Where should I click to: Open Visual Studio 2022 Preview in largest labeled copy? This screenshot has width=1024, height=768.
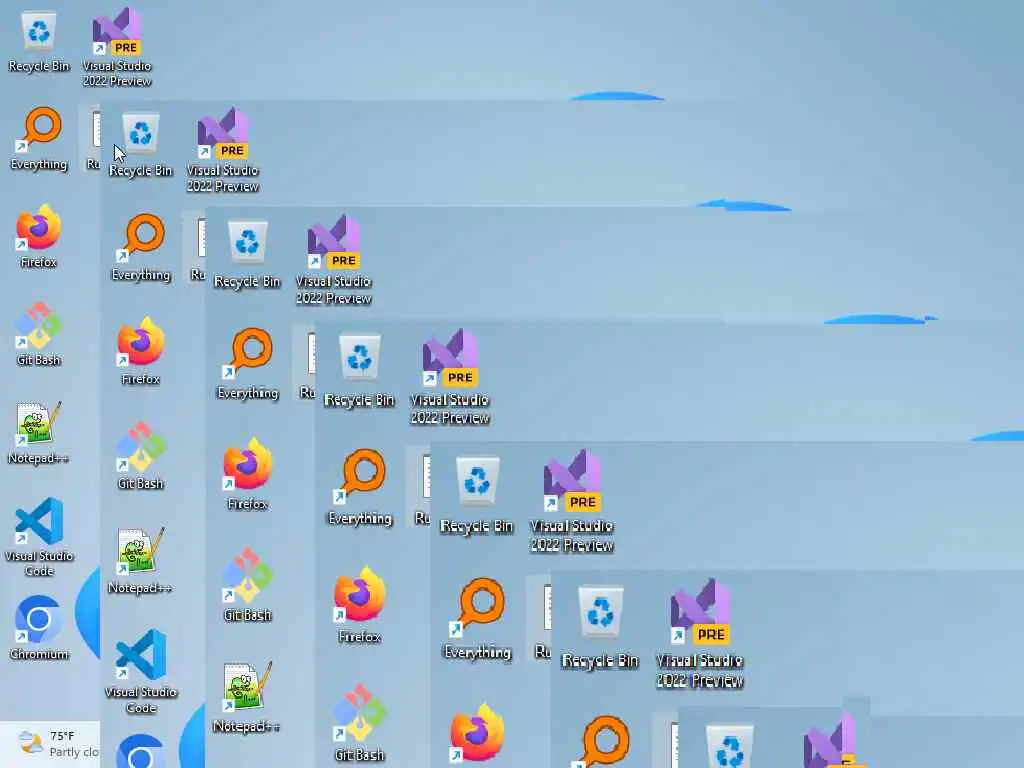(x=699, y=633)
